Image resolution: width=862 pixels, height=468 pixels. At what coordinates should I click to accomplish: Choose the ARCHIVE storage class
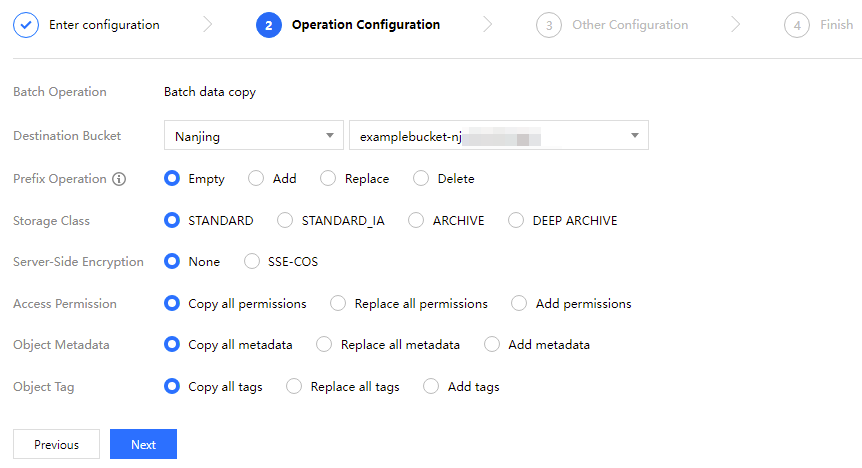416,221
